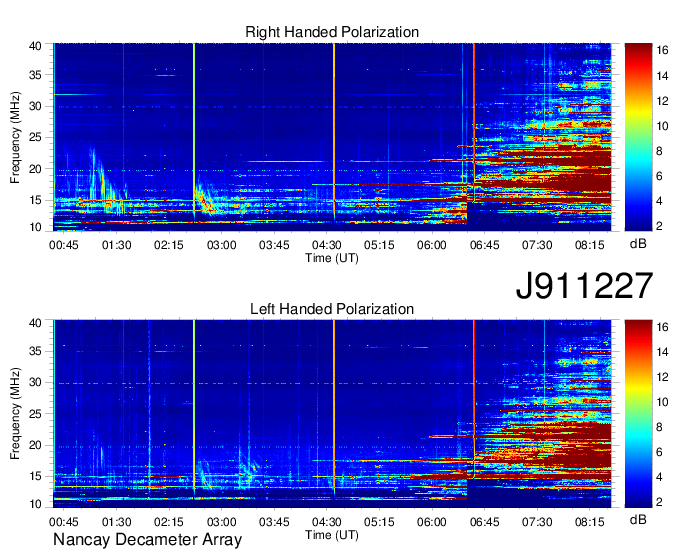This screenshot has width=680, height=552.
Task: Click 06:00 tick on Left Handed time axis
Action: (x=432, y=522)
